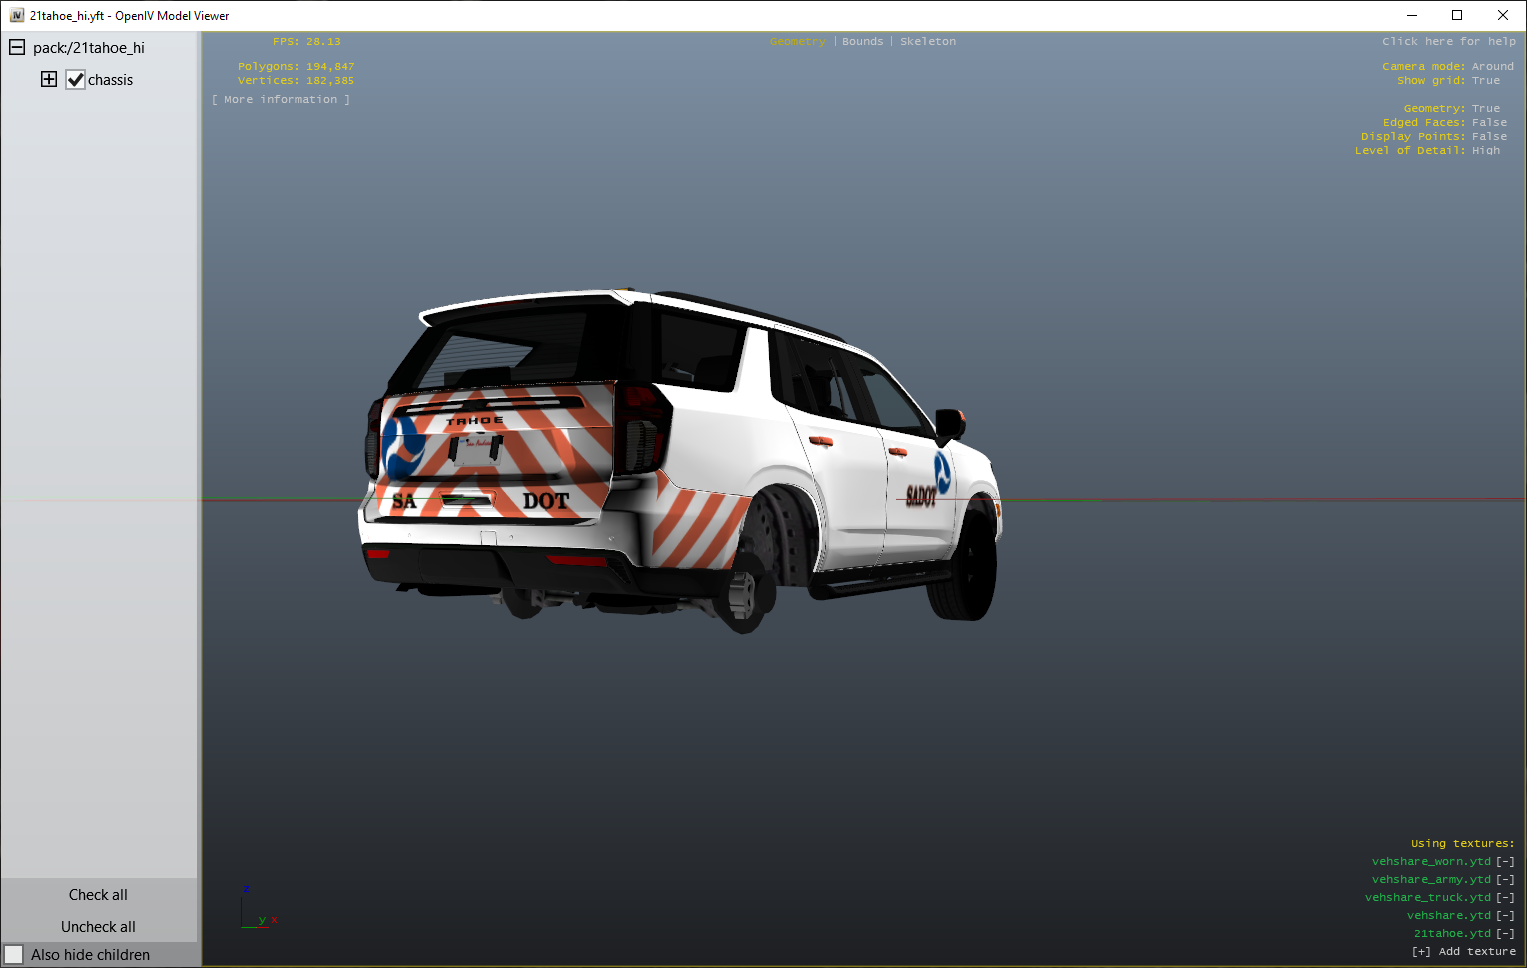Maximize the OpenIV Model Viewer window
The image size is (1527, 968).
click(x=1457, y=15)
